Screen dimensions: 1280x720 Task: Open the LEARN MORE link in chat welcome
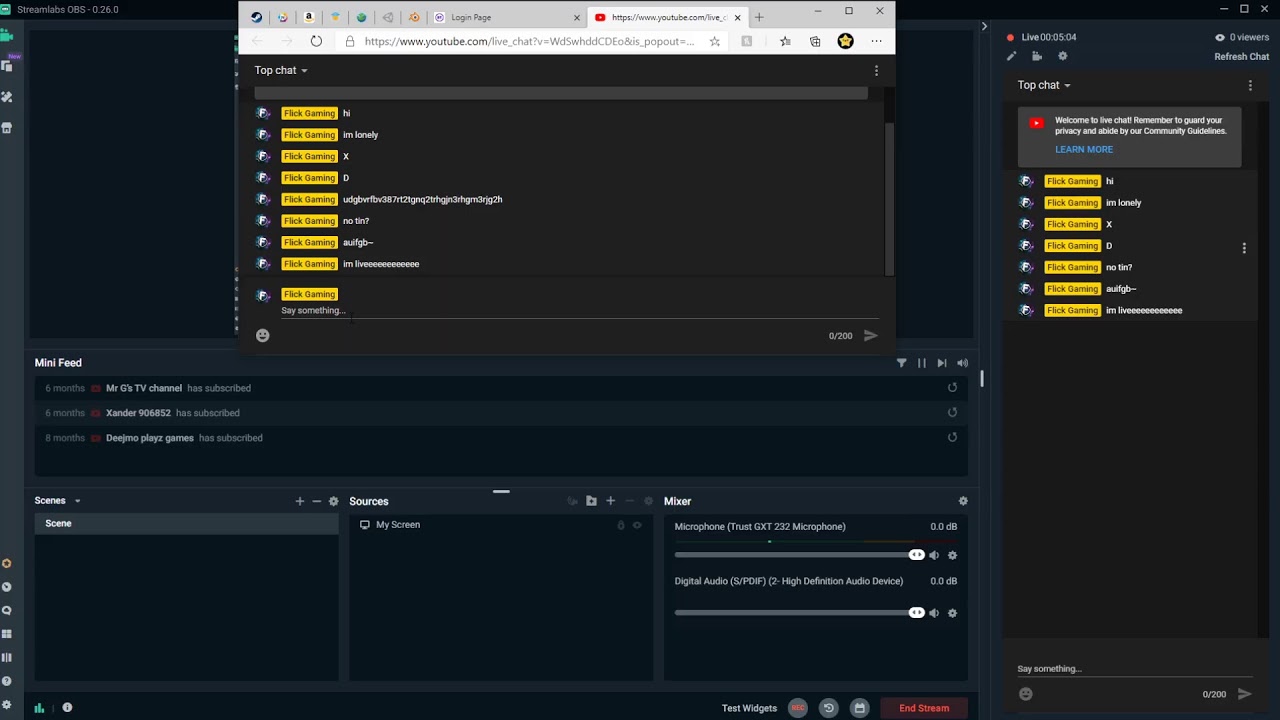tap(1084, 149)
